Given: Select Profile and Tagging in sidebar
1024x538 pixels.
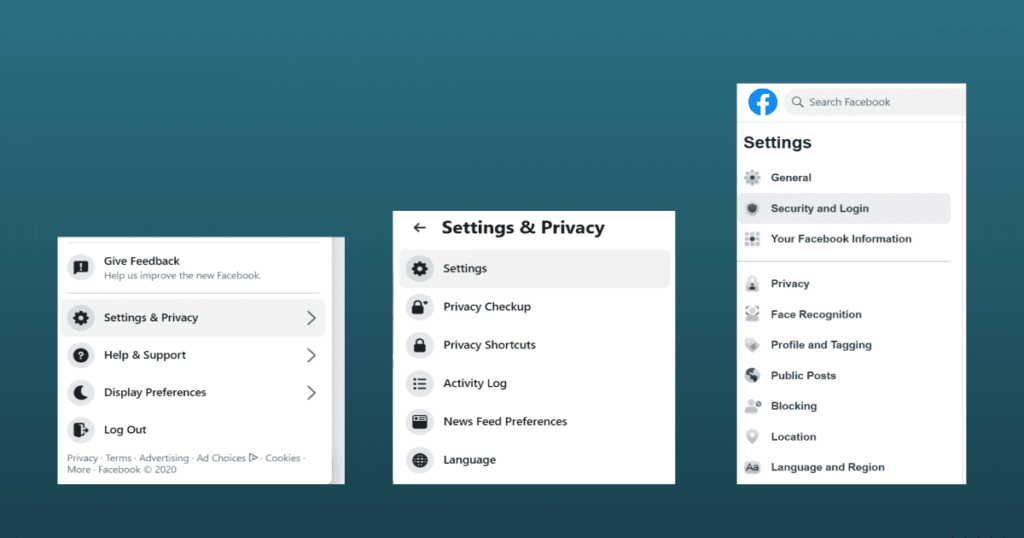Looking at the screenshot, I should (844, 345).
